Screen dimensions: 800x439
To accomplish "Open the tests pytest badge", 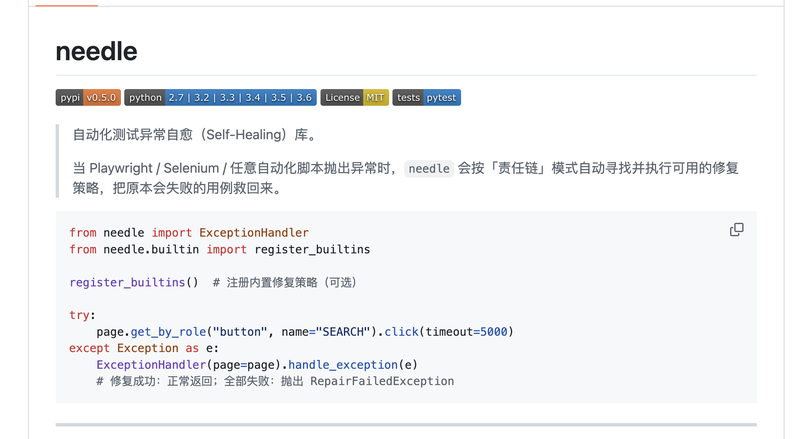I will click(x=427, y=97).
